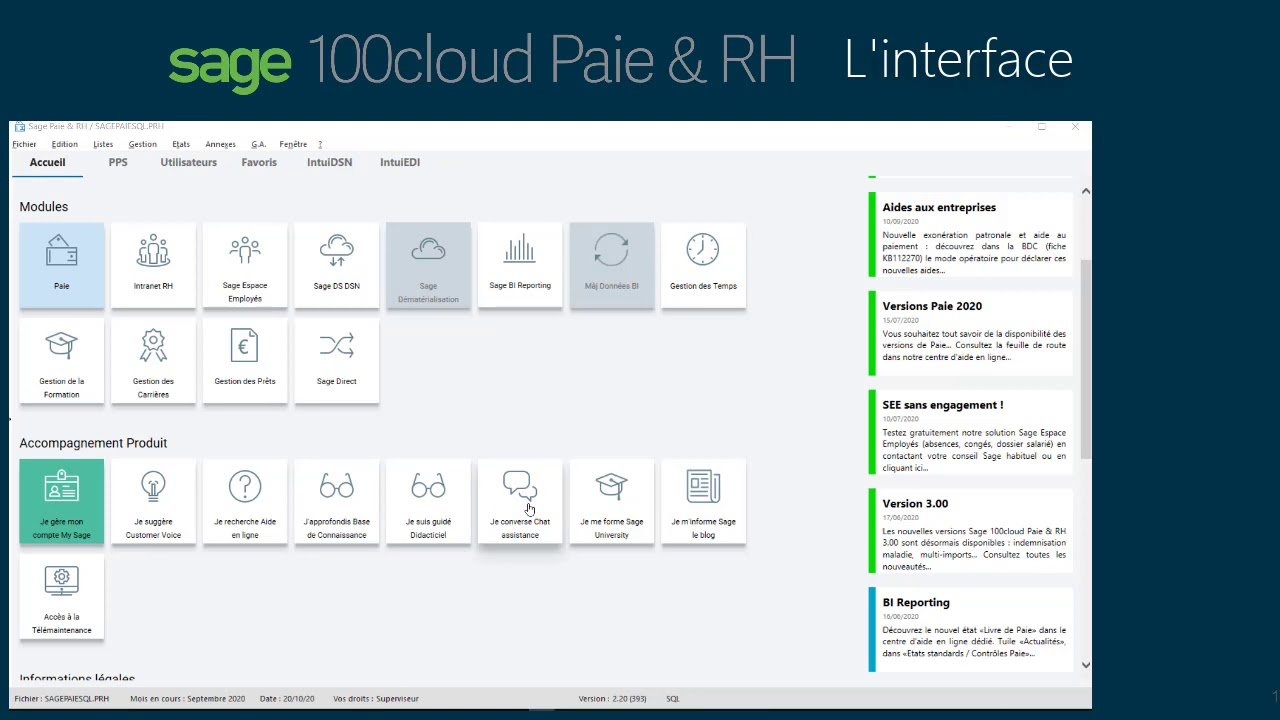The image size is (1280, 720).
Task: Open Gestion des Prêts
Action: pos(245,360)
